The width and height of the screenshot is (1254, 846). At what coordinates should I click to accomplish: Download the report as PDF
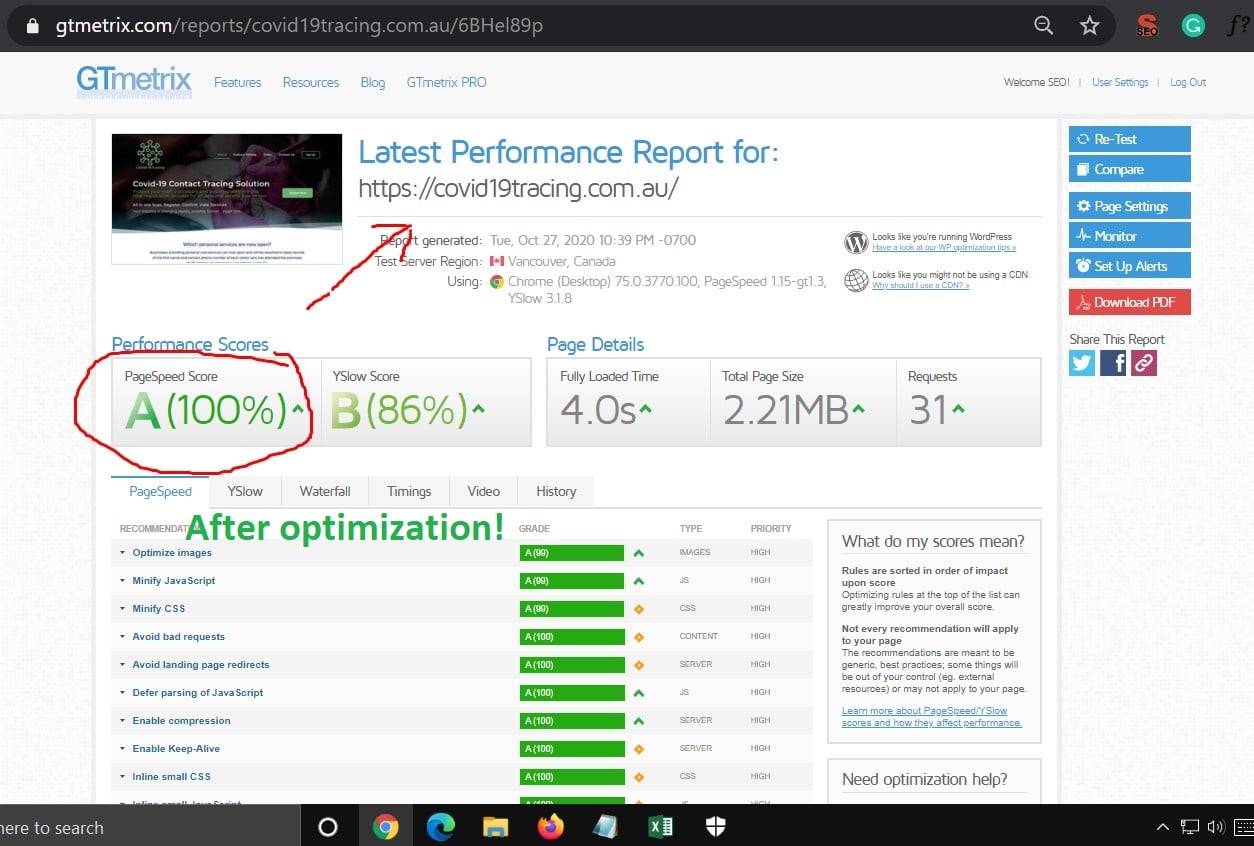(1129, 301)
